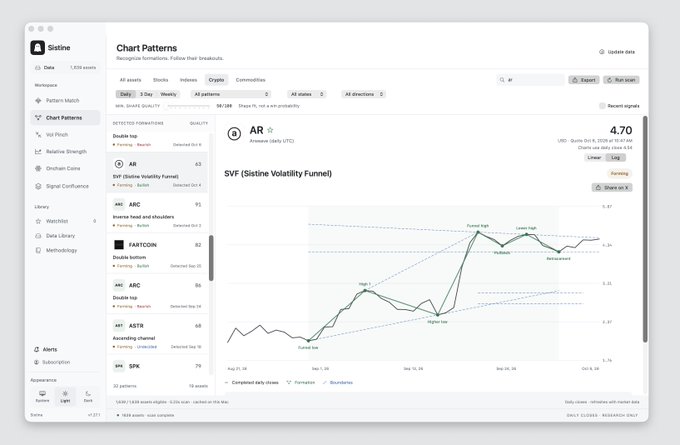Click the Run scan button
The width and height of the screenshot is (680, 445).
(x=621, y=80)
